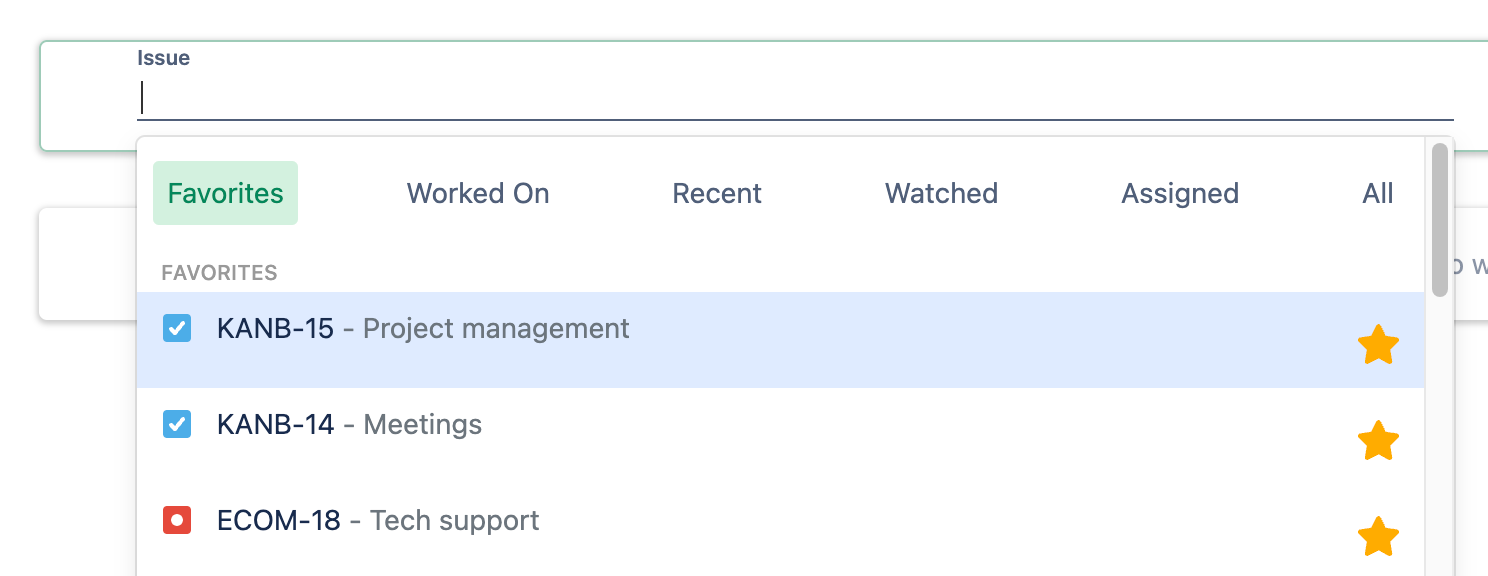The height and width of the screenshot is (576, 1488).
Task: Click the ECOM-18 issue key text
Action: tap(279, 520)
